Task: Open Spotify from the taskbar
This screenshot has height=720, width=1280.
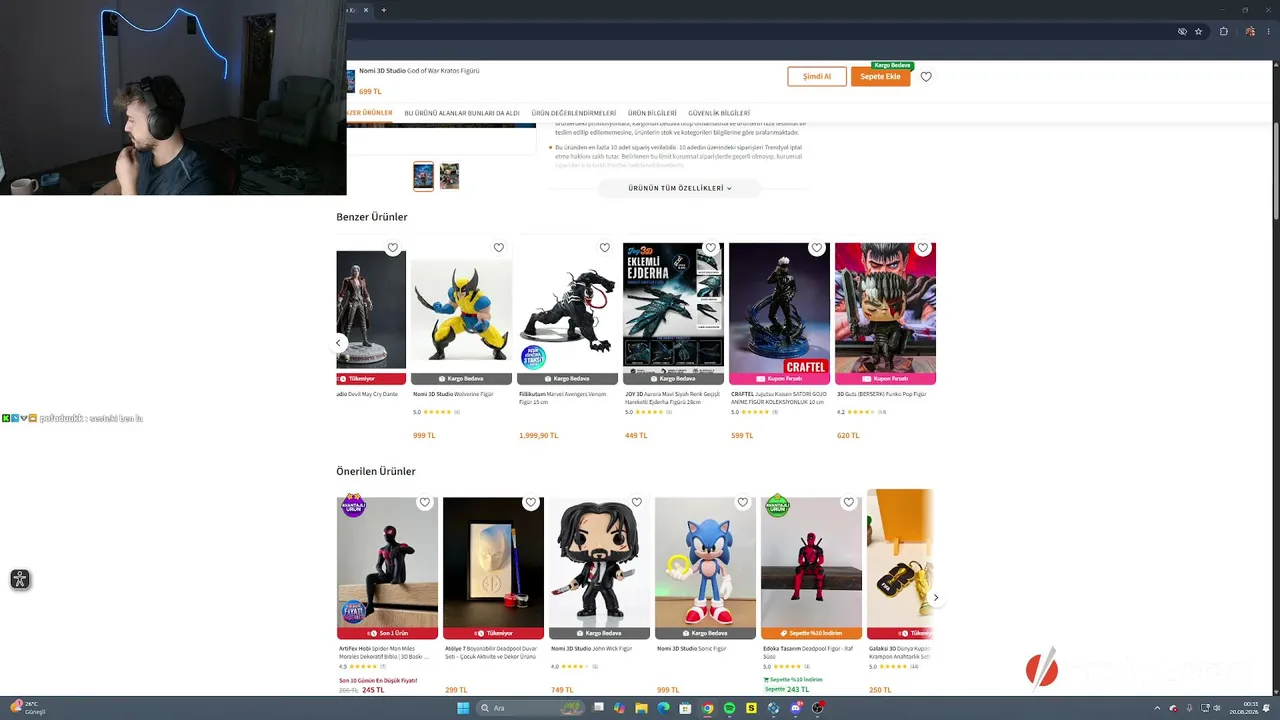Action: (729, 708)
